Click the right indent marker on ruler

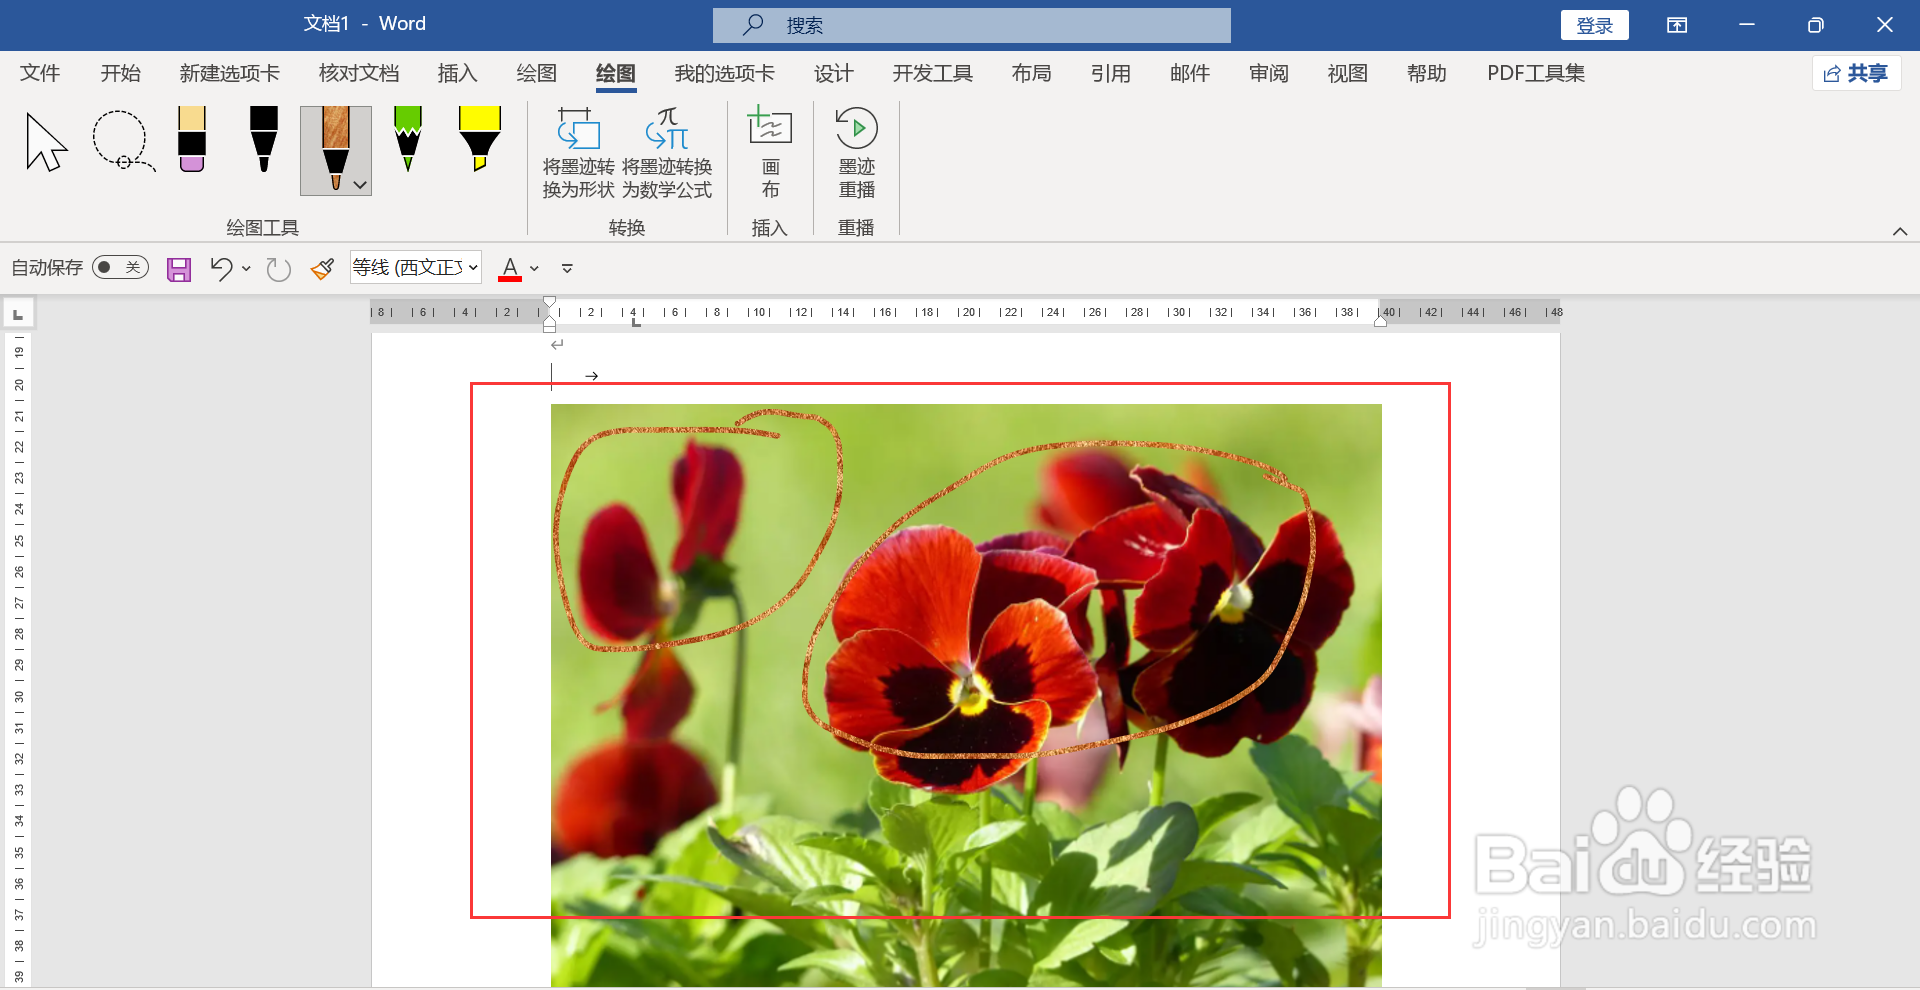pyautogui.click(x=1380, y=321)
